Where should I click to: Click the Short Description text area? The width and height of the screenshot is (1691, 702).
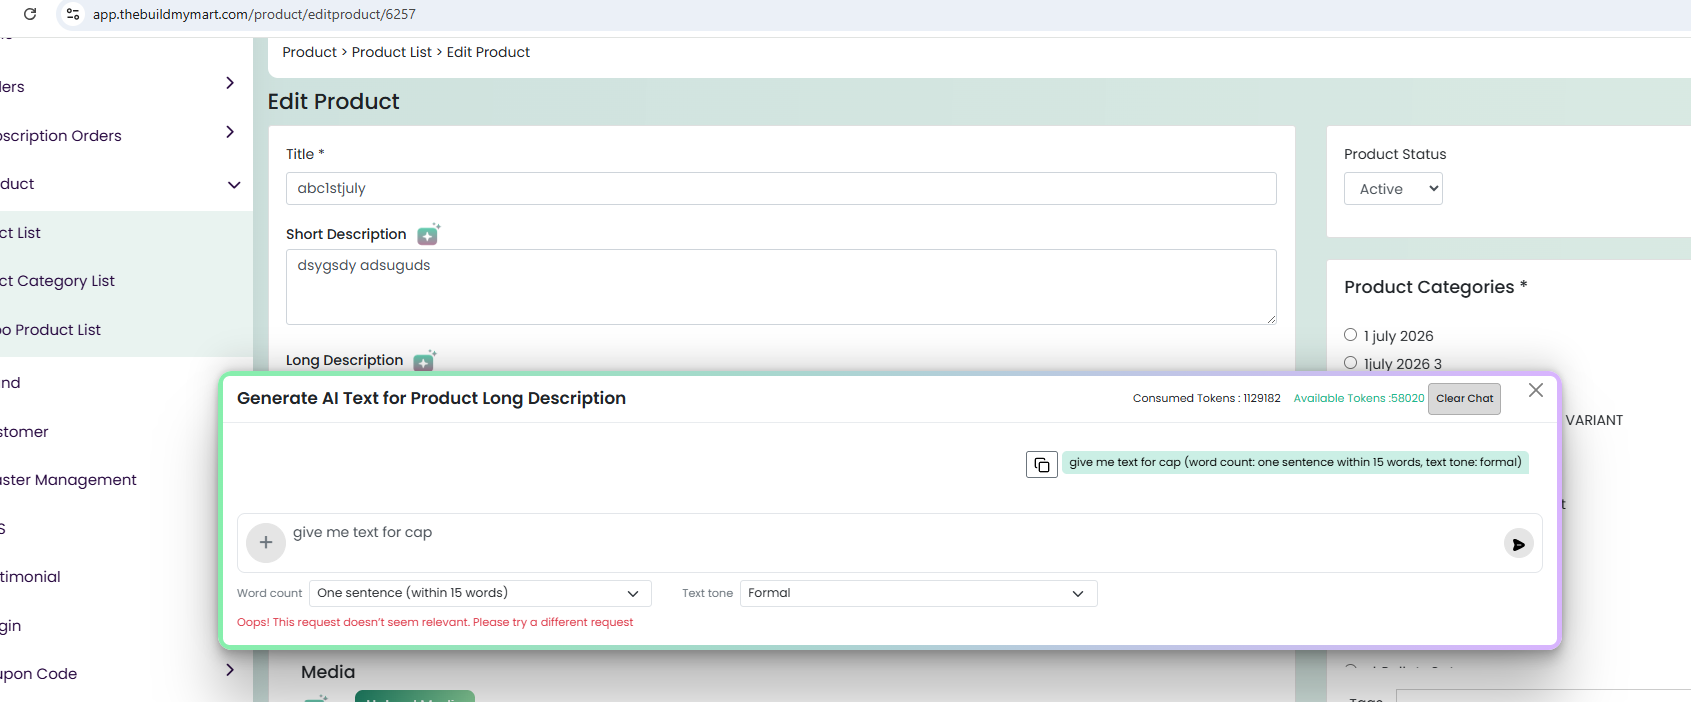(781, 287)
